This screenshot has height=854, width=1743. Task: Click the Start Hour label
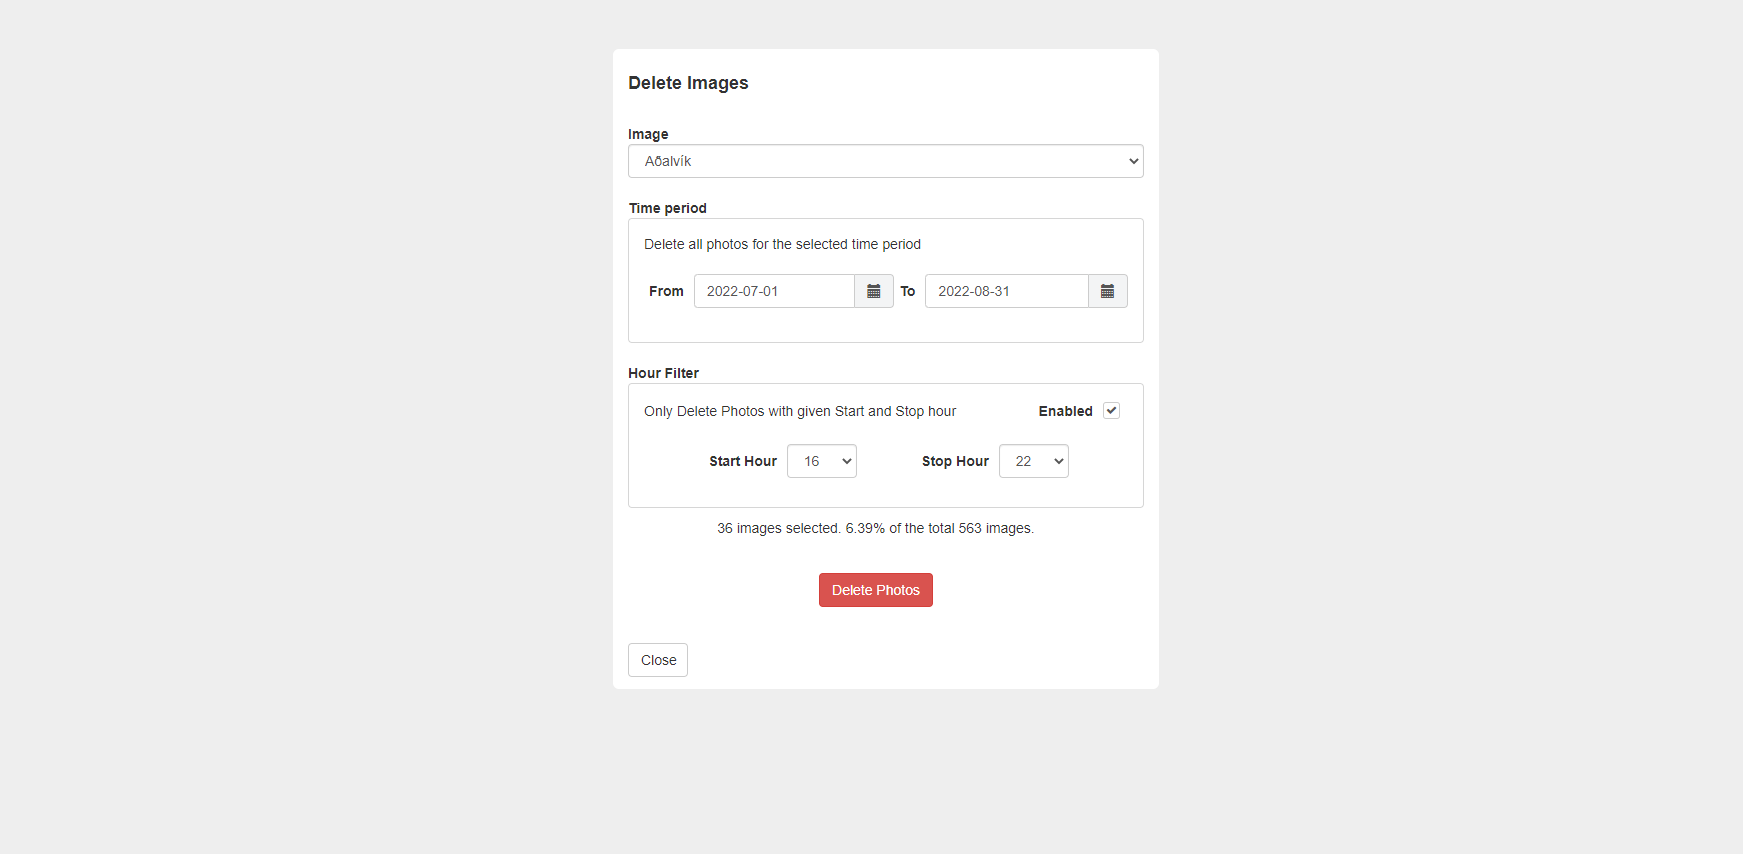(743, 461)
